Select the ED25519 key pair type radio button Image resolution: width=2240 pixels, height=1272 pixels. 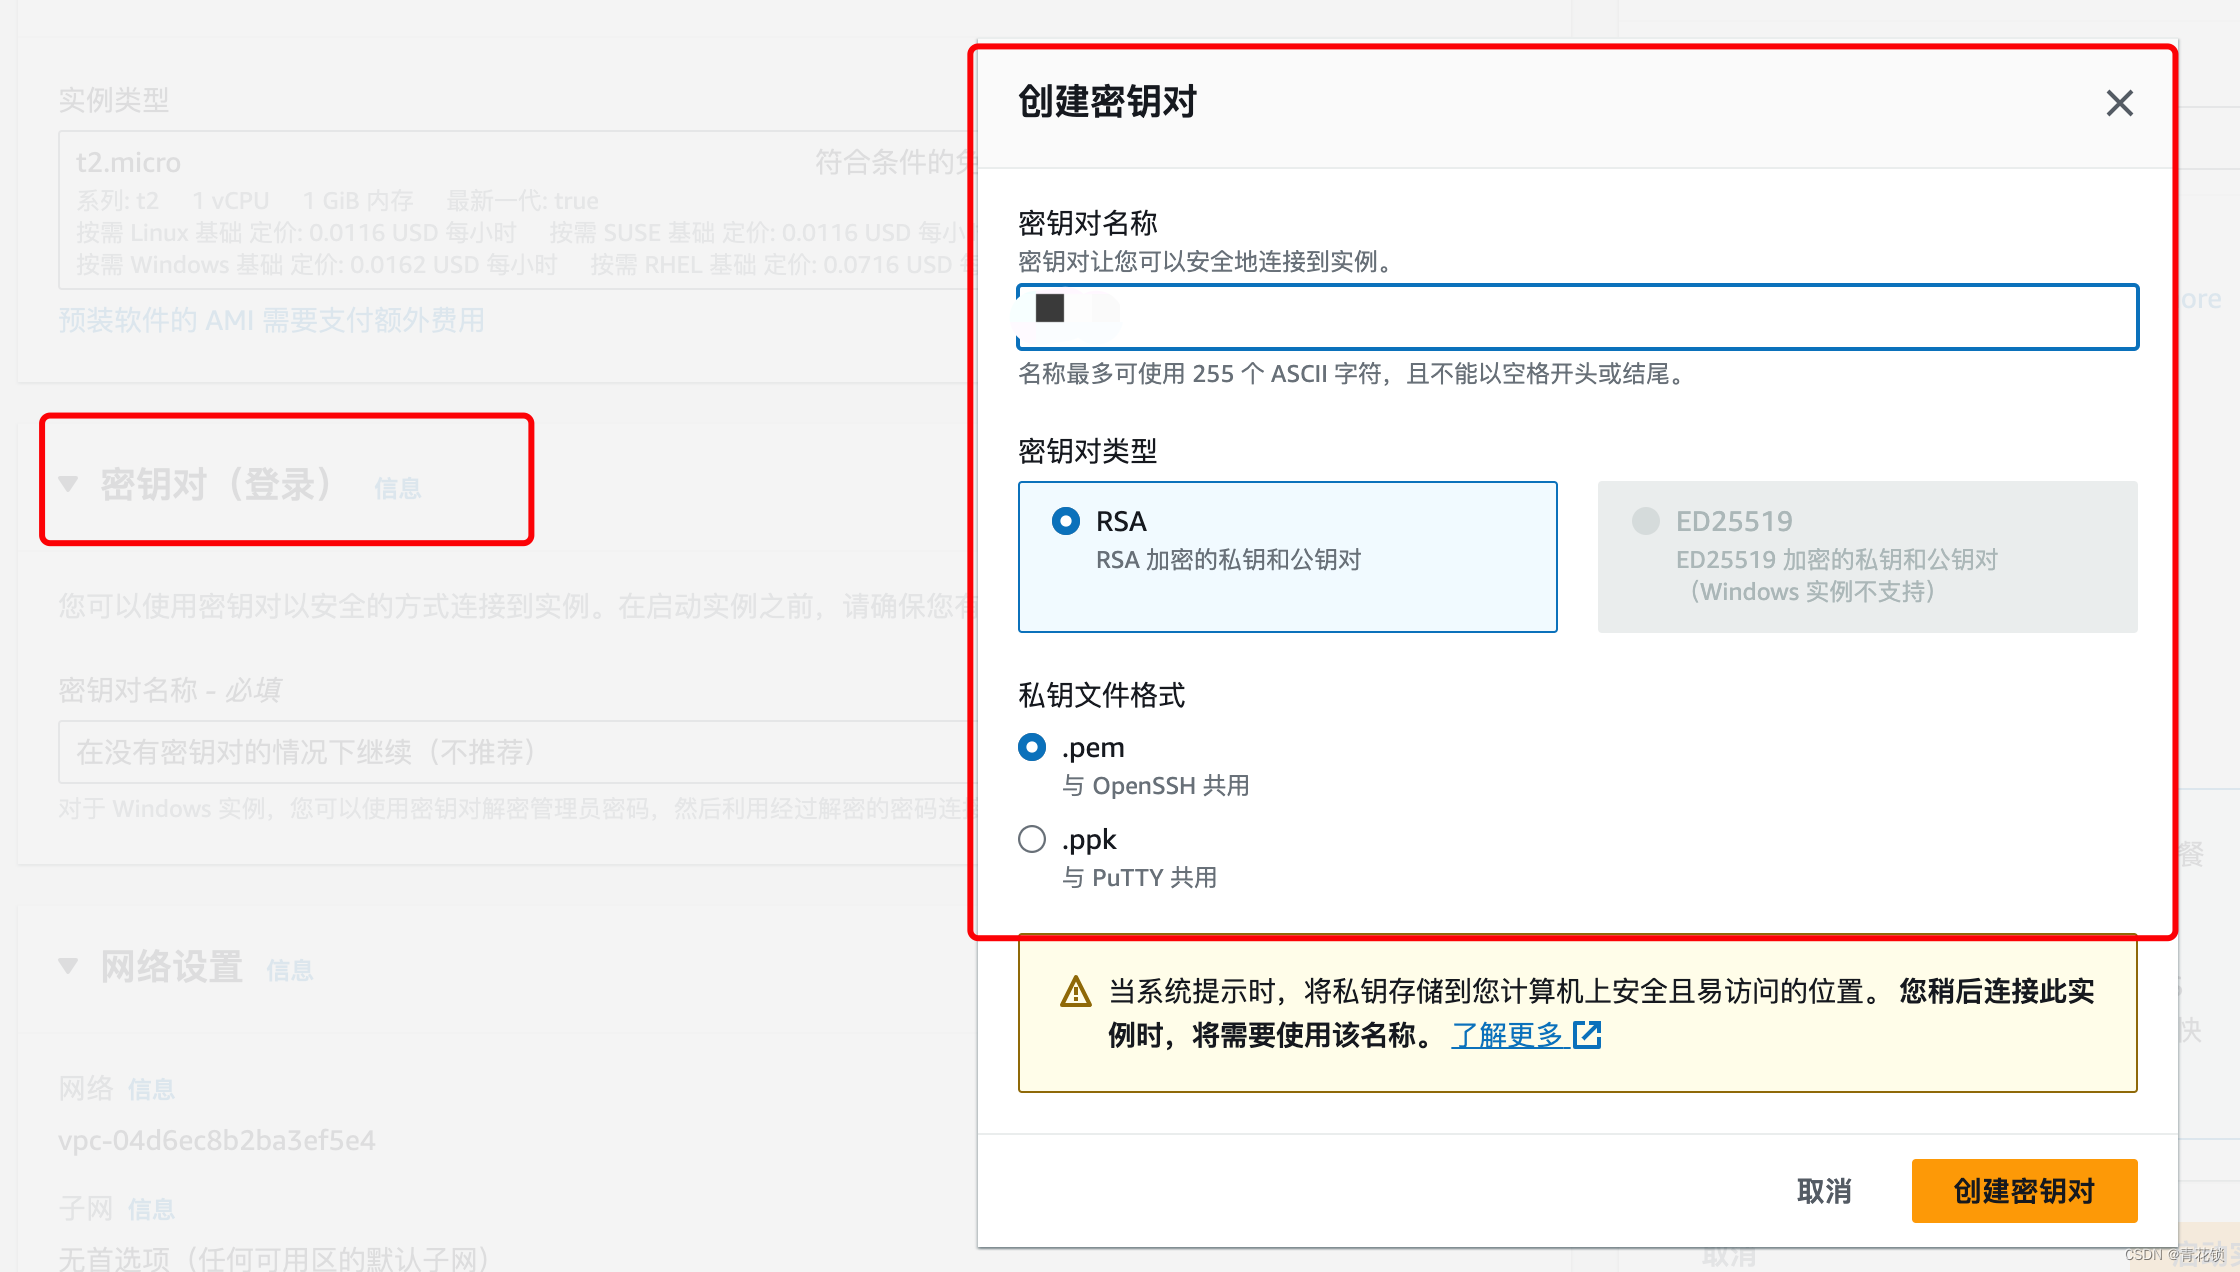point(1645,521)
